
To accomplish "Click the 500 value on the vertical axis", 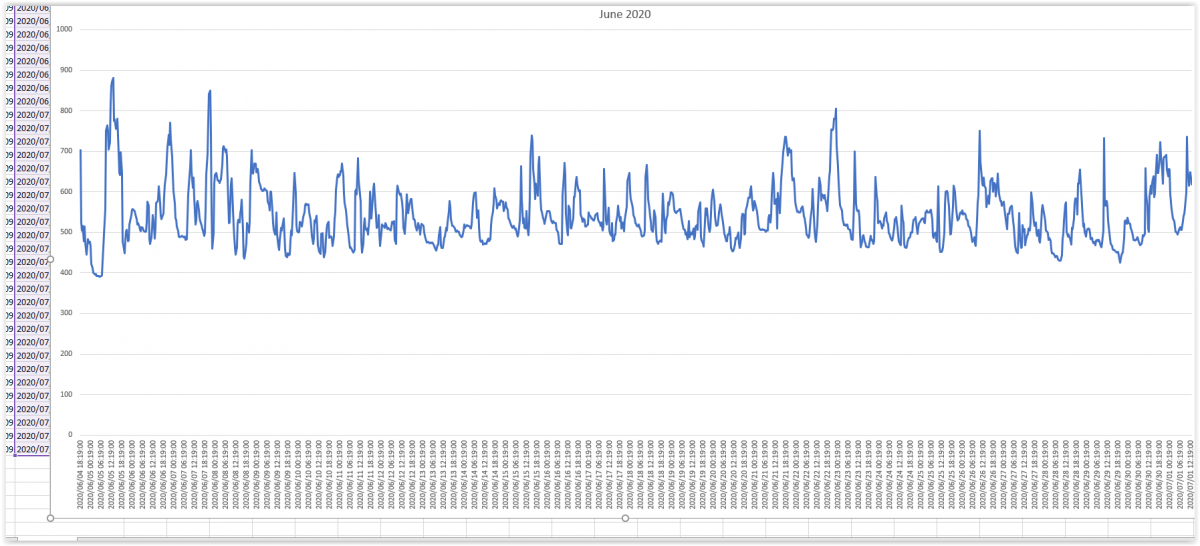I will [67, 232].
